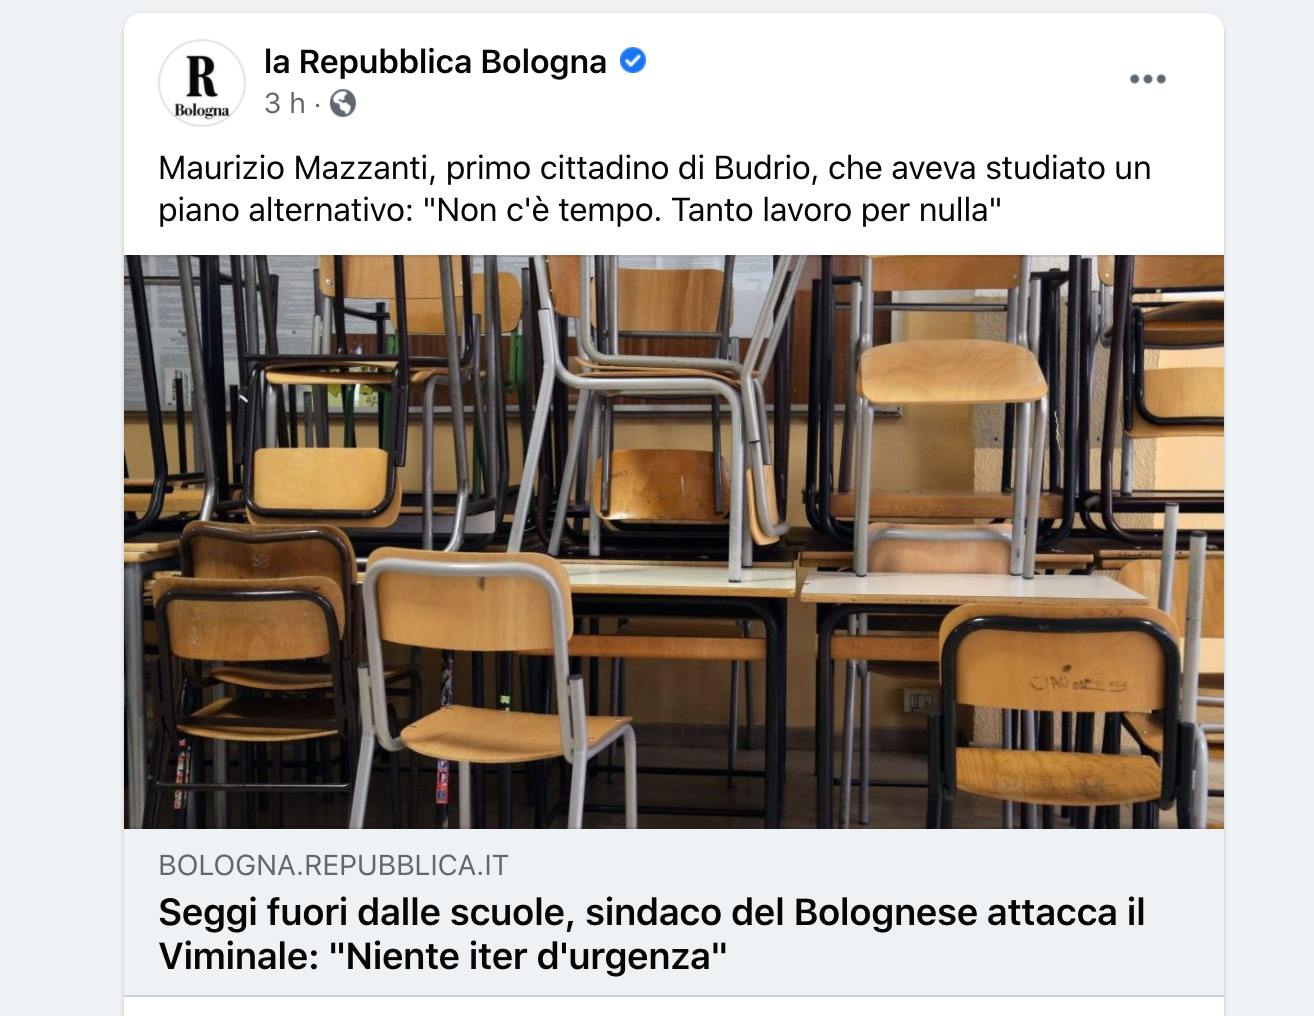Open the stacked school chairs article image
The image size is (1314, 1016).
pyautogui.click(x=674, y=541)
